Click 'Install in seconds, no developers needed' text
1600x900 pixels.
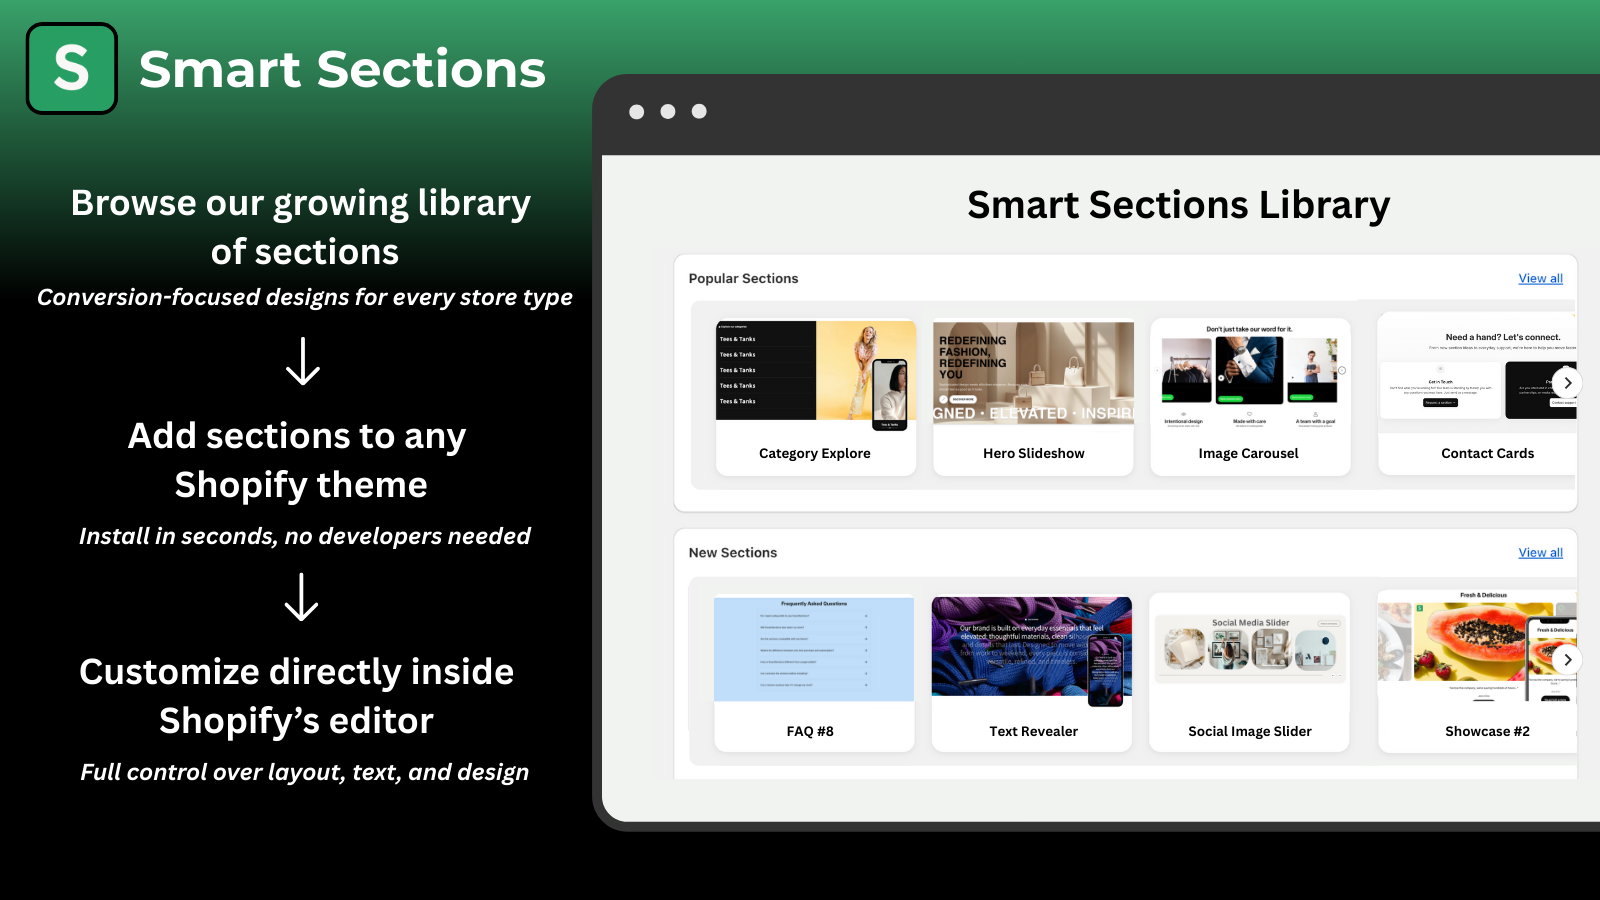tap(305, 536)
